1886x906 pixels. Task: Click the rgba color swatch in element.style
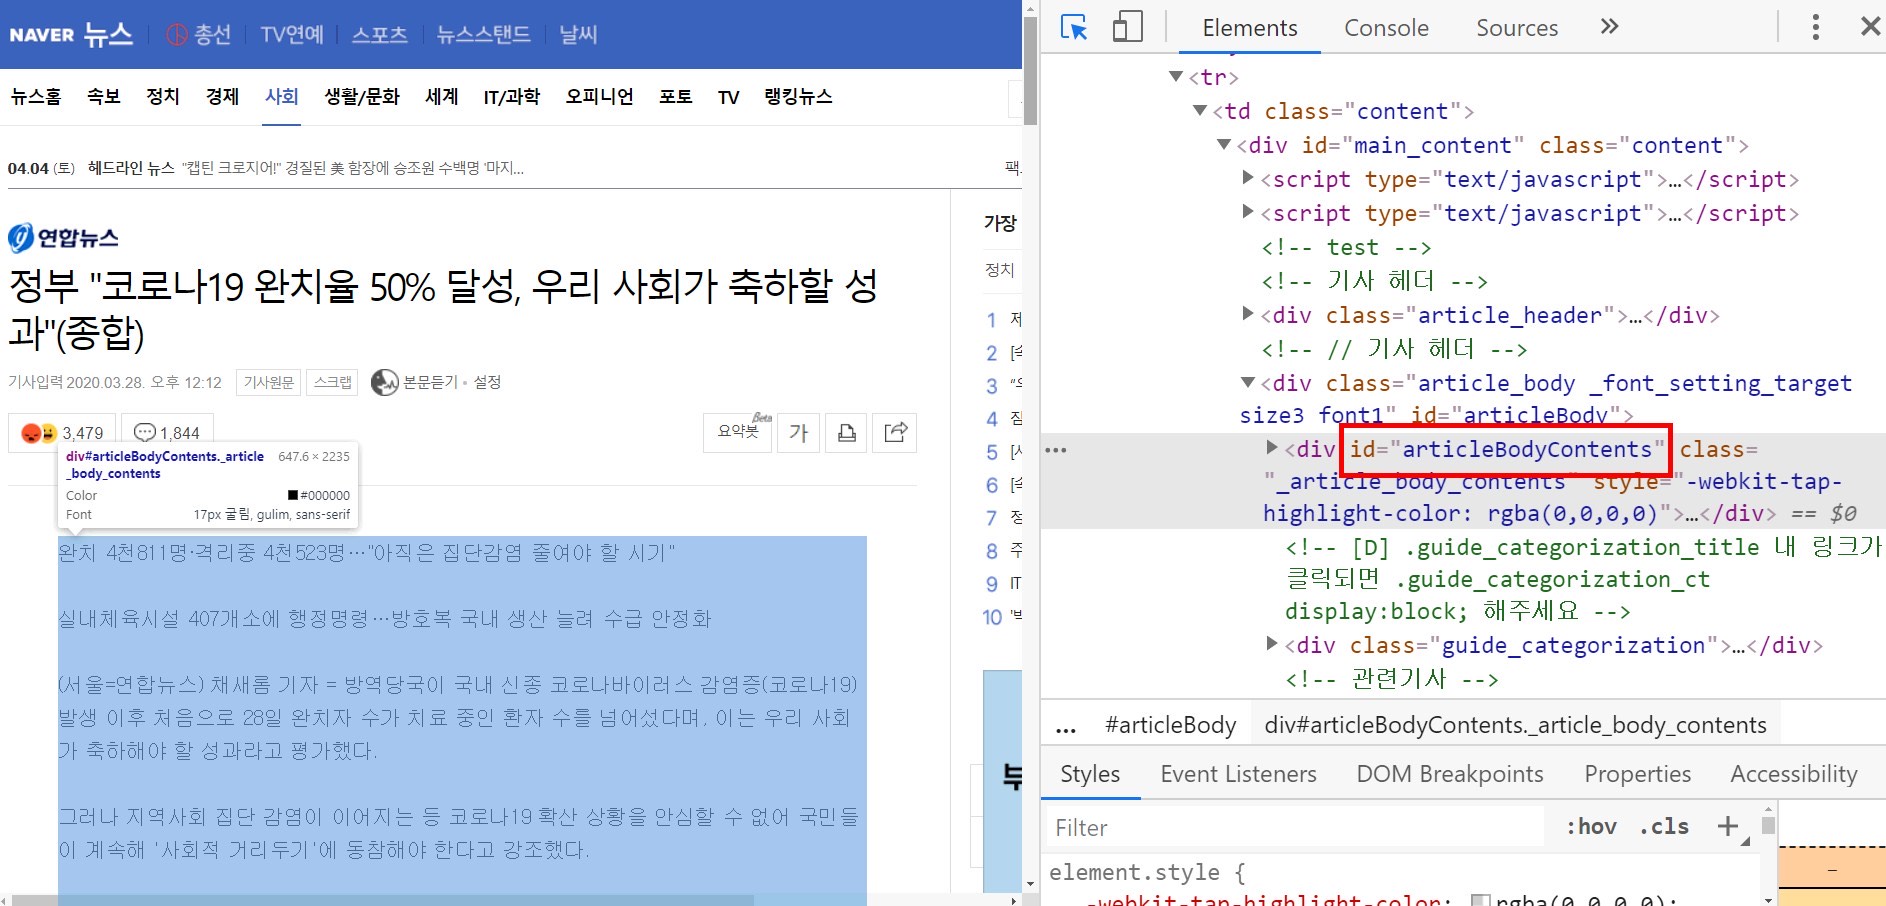1481,900
